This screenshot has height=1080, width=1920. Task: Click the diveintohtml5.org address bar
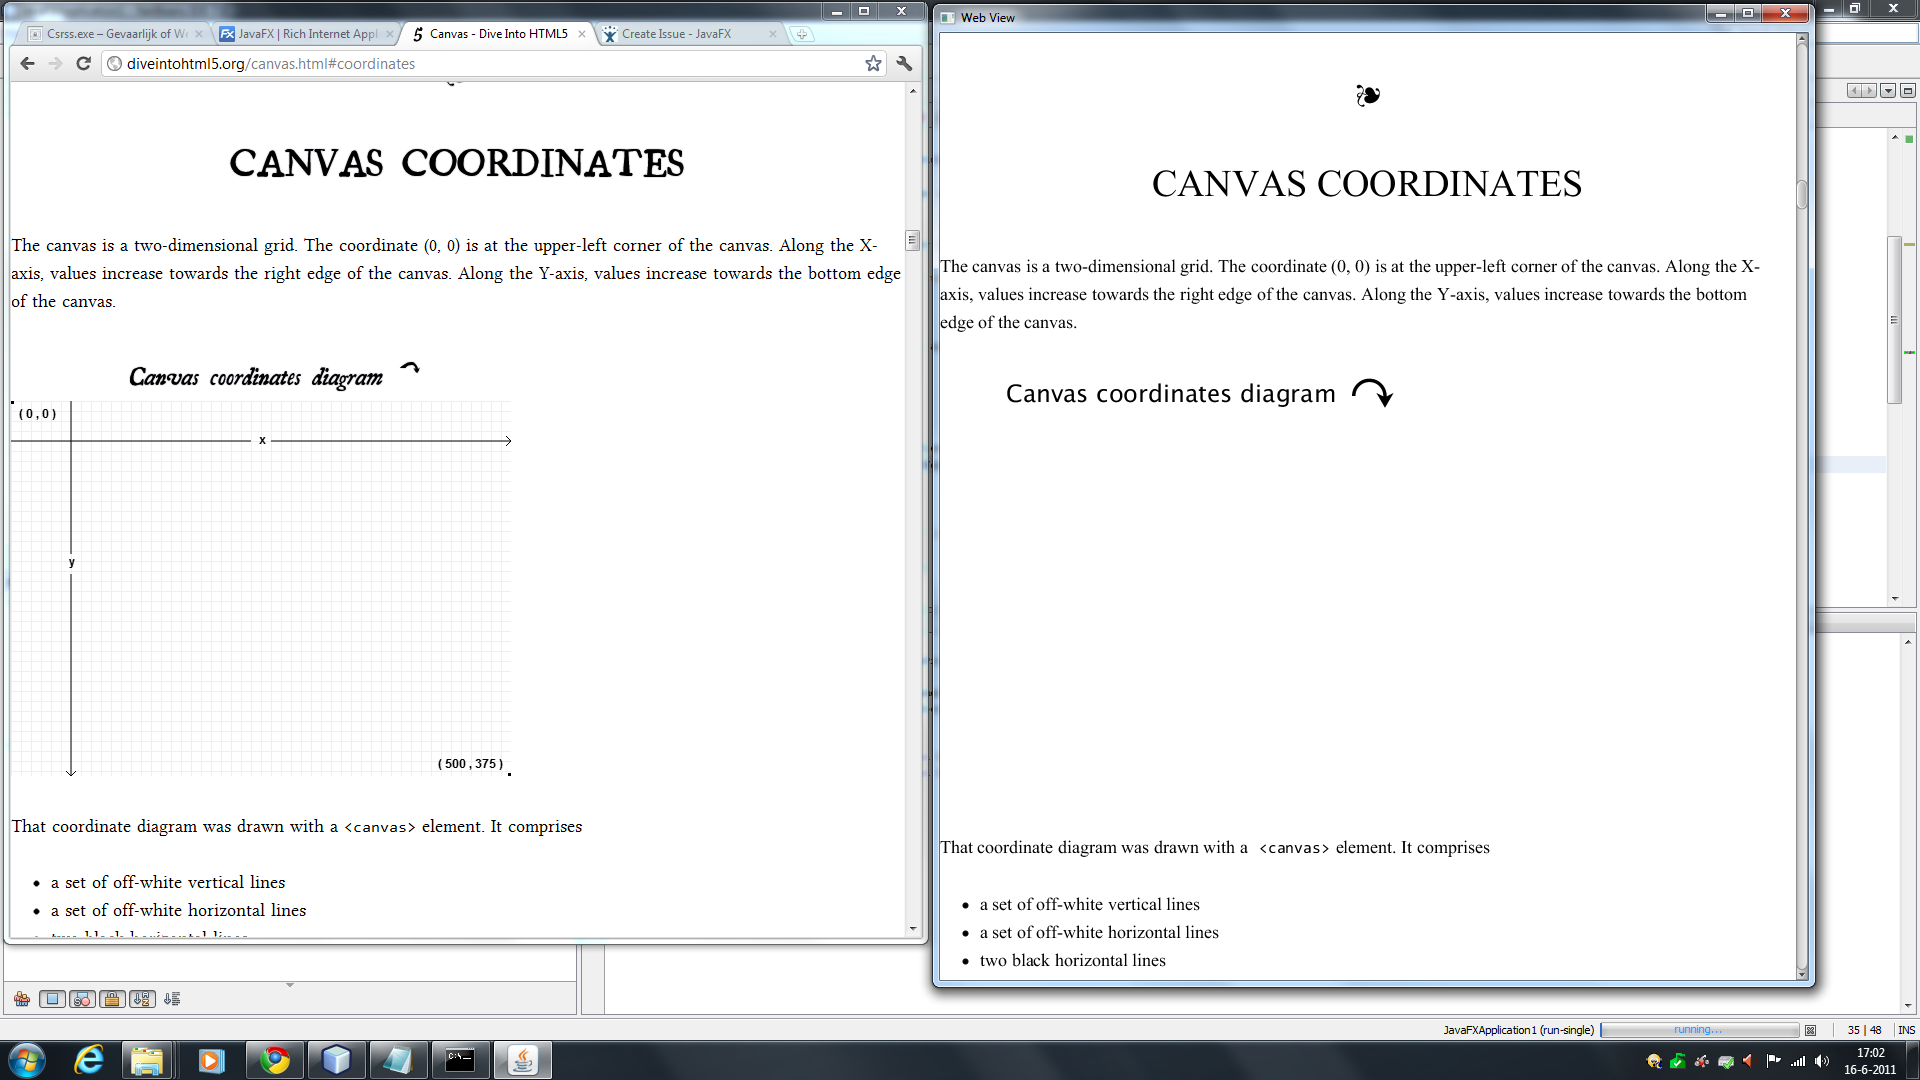tap(480, 63)
